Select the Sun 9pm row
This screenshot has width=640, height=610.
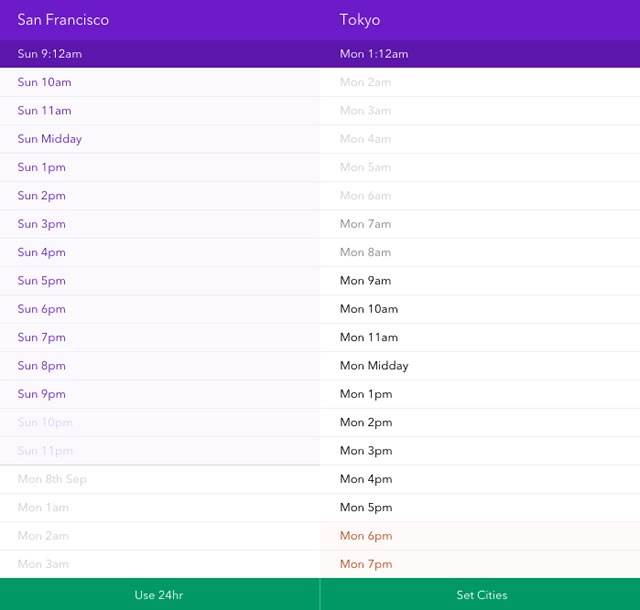point(160,394)
